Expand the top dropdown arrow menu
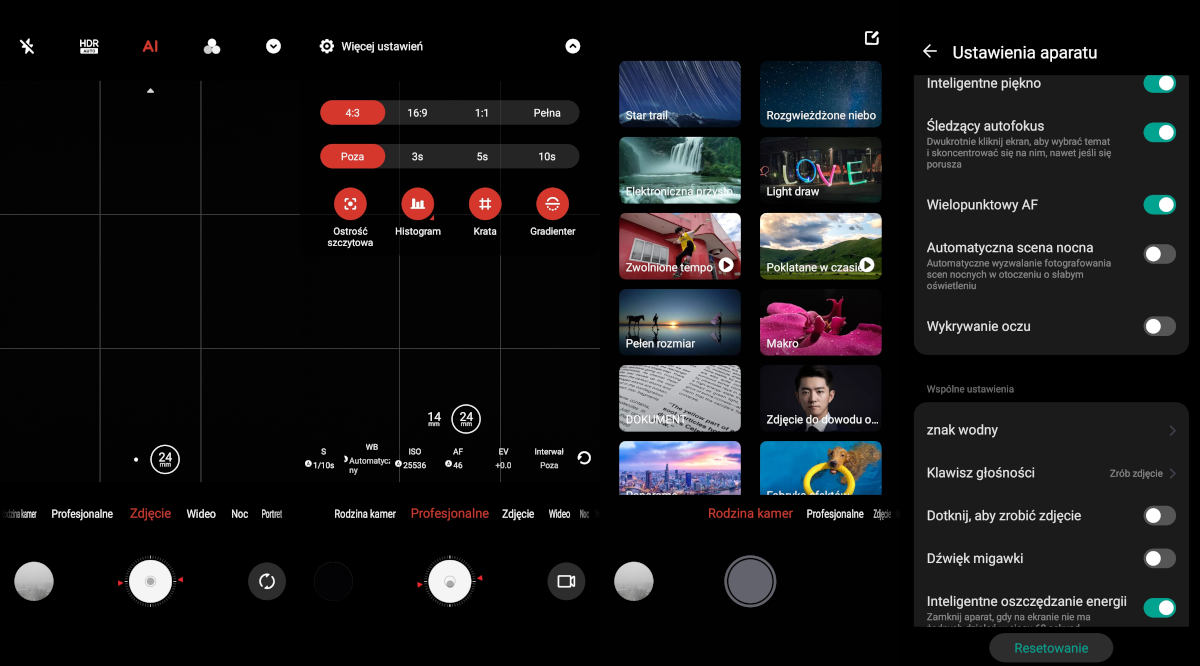 [x=273, y=46]
